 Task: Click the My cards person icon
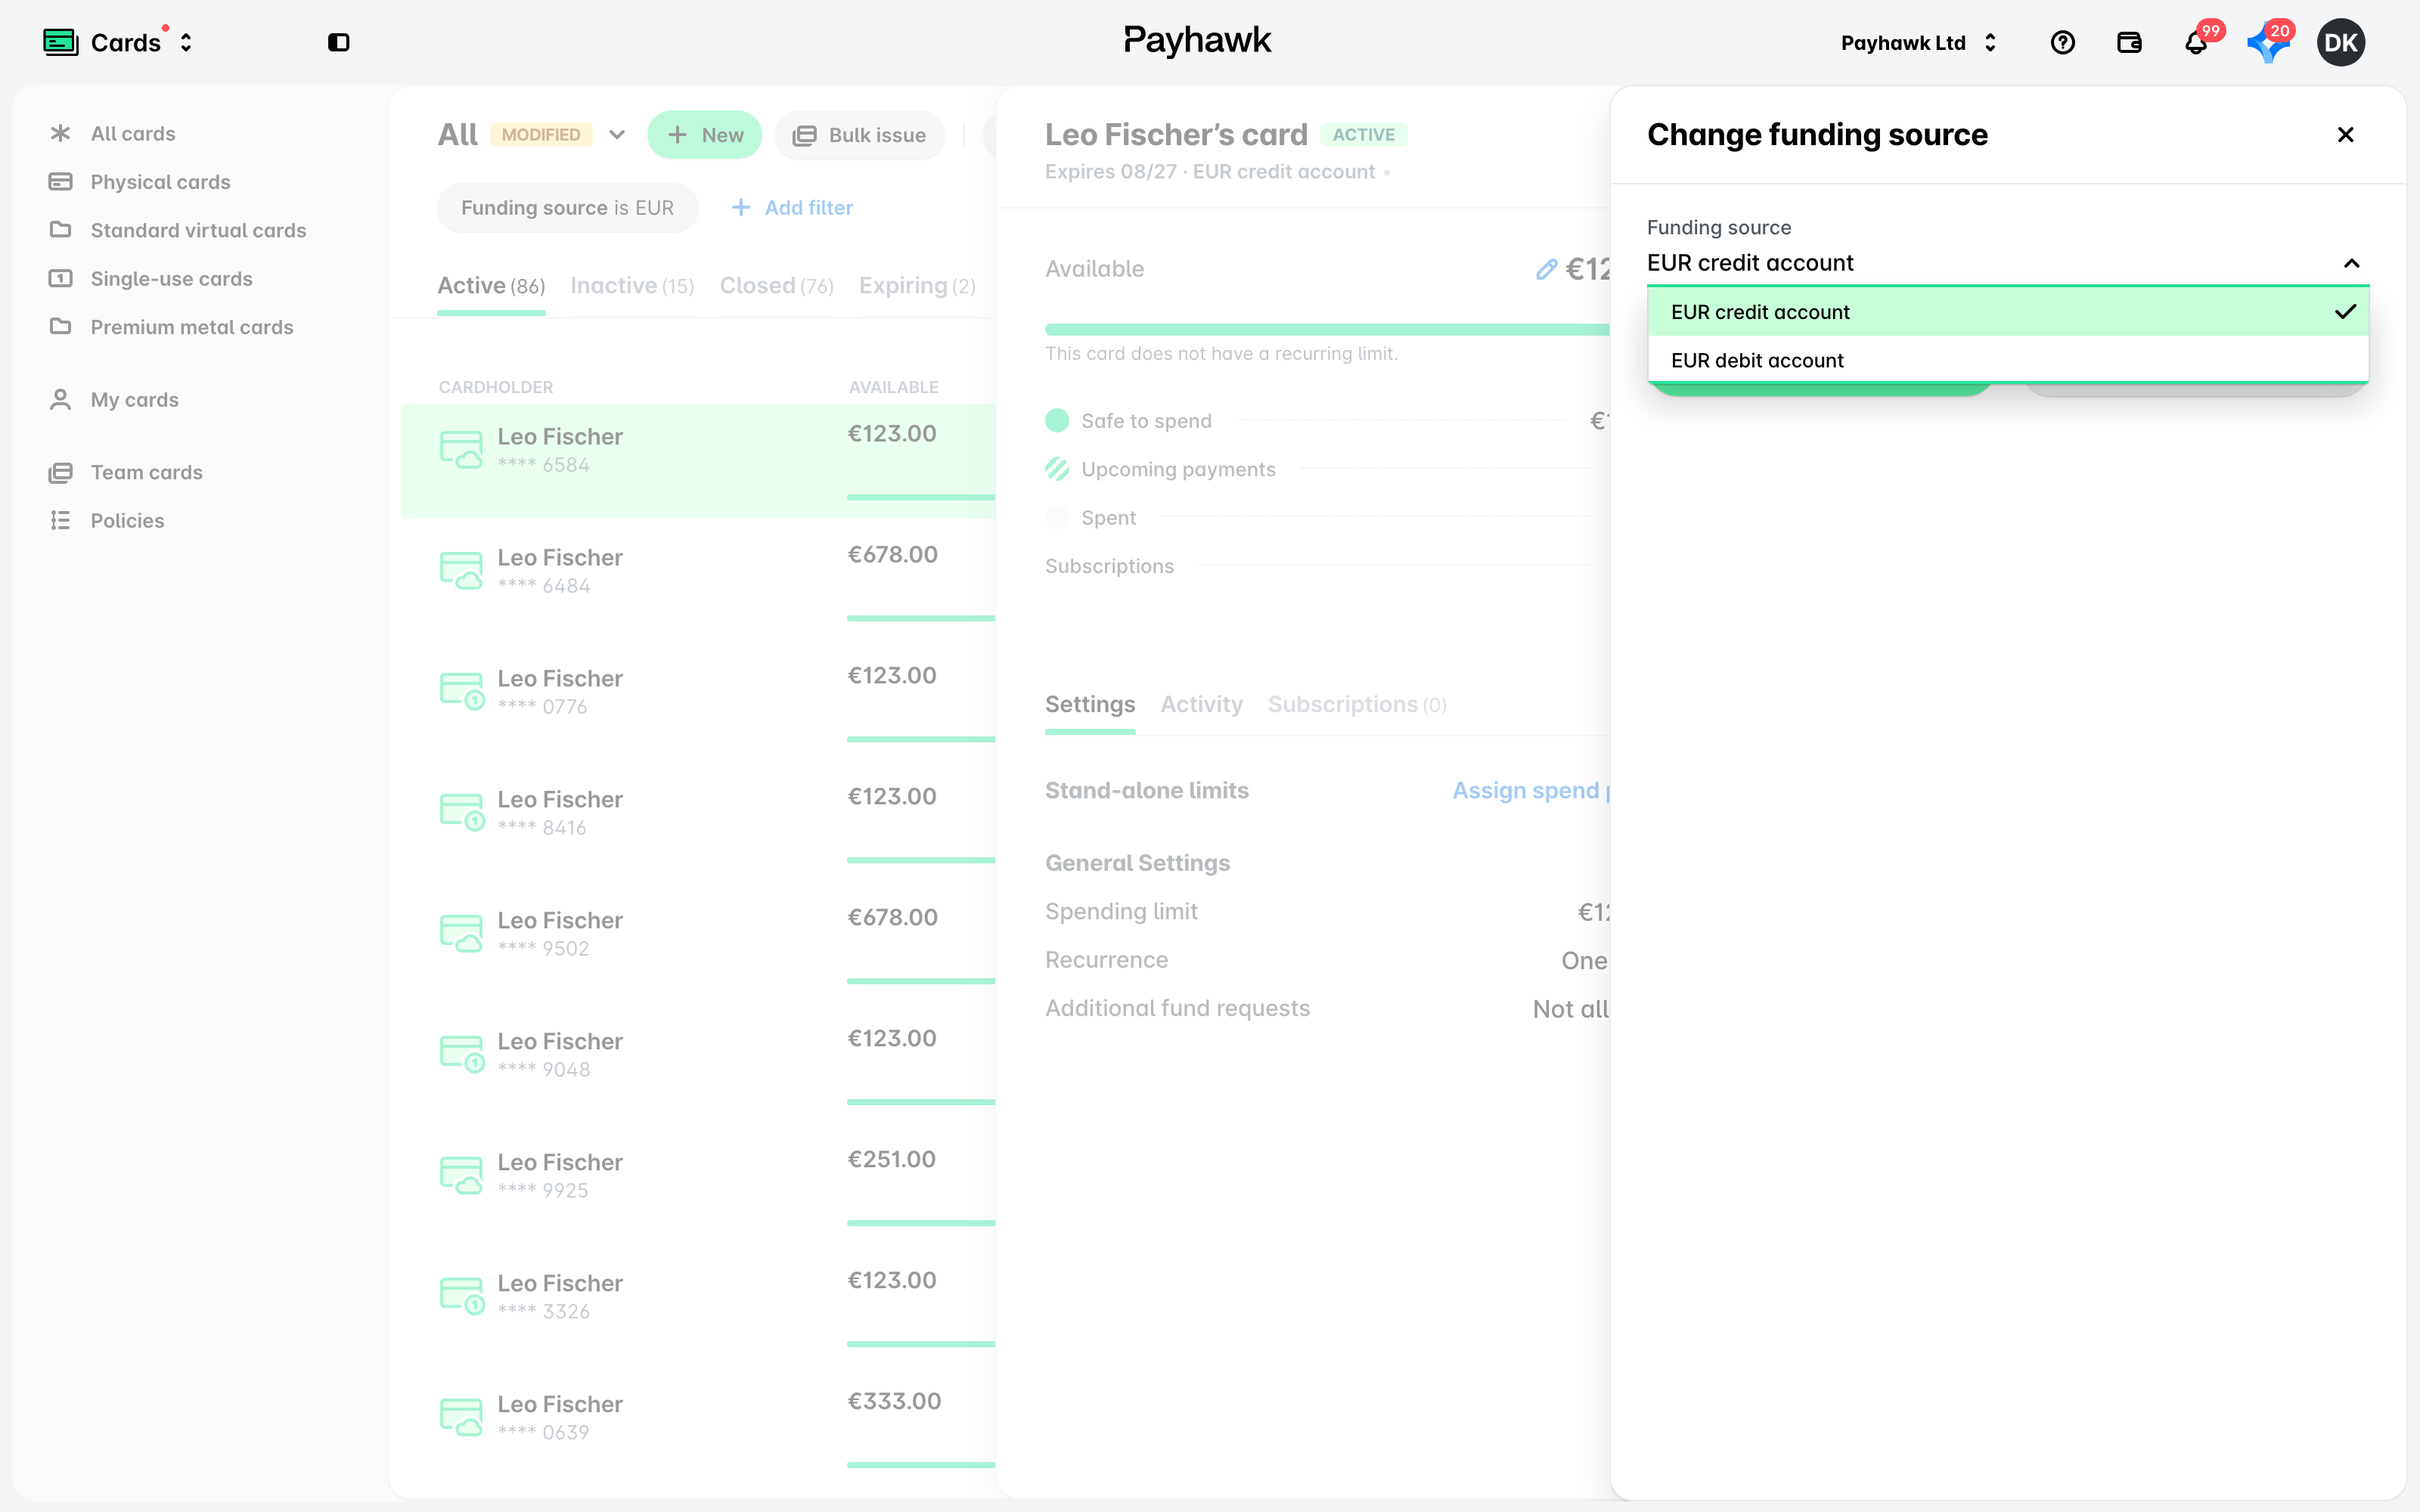pyautogui.click(x=60, y=399)
